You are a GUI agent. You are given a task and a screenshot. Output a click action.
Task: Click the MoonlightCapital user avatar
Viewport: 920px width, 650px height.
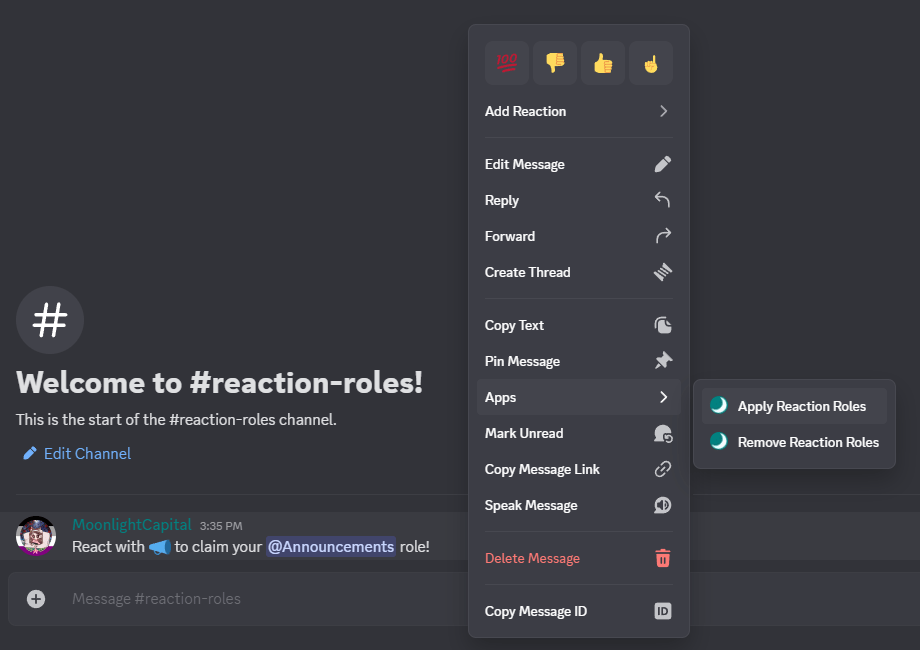[36, 536]
